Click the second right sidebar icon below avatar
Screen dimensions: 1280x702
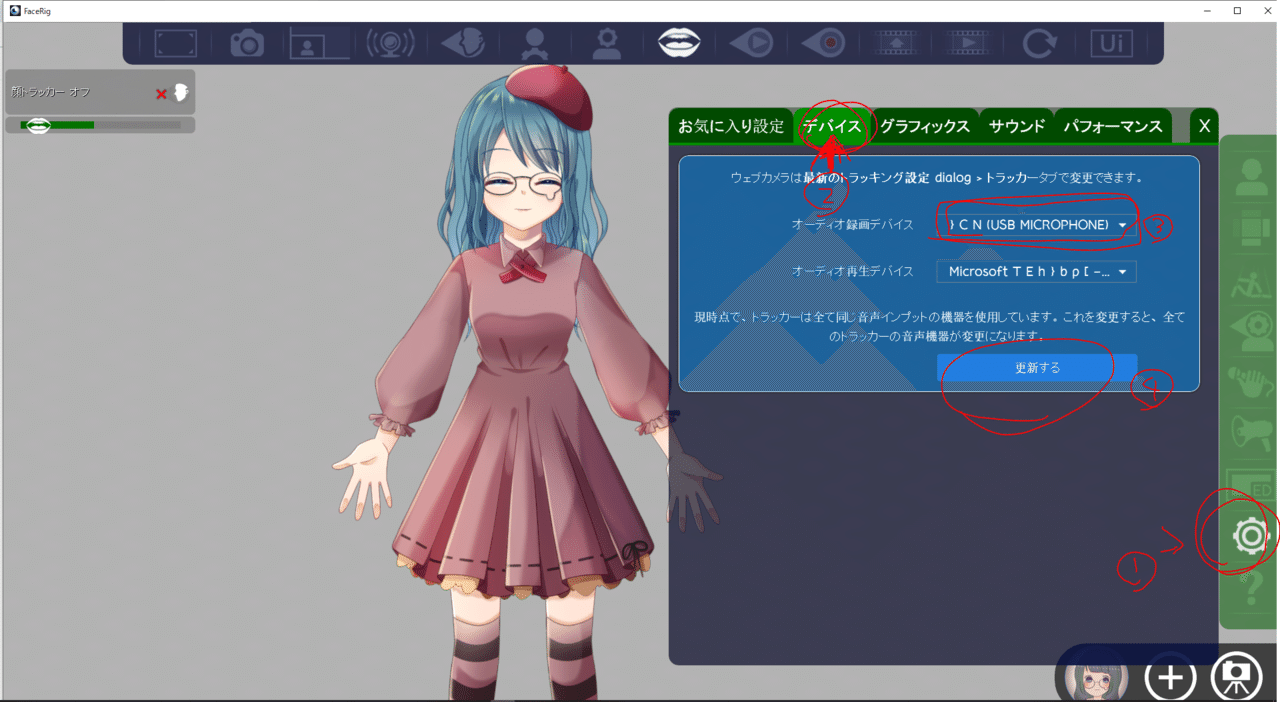coord(1251,228)
